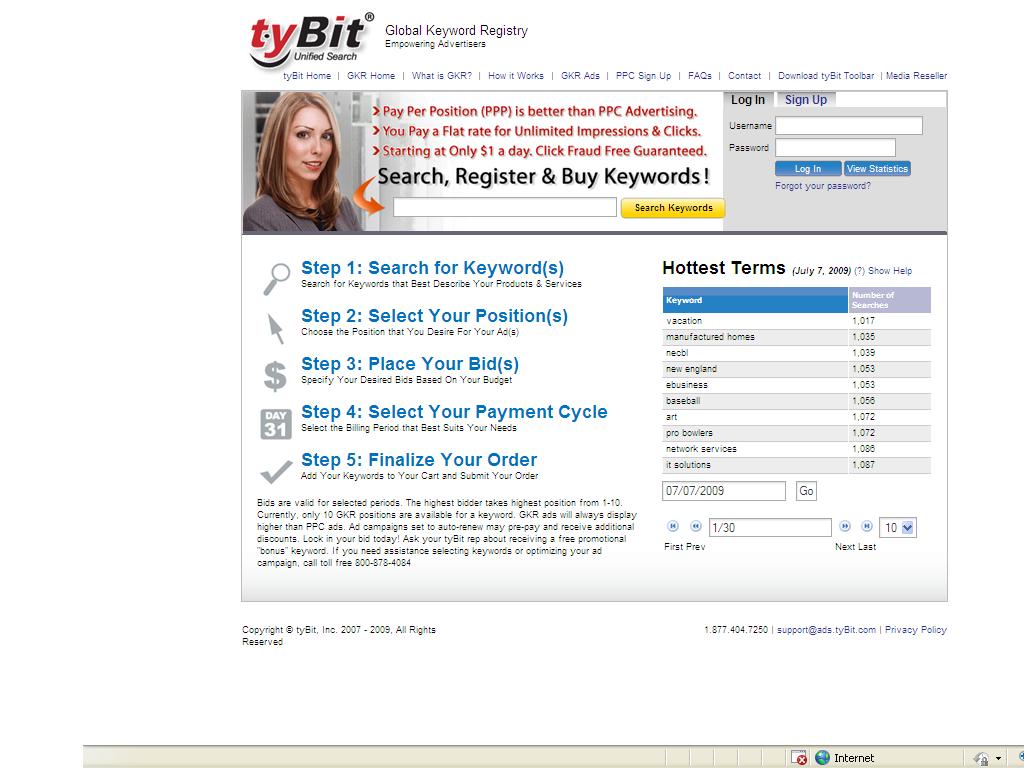Viewport: 1024px width, 768px height.
Task: Open the status bar zoom dropdown arrow
Action: (x=998, y=759)
